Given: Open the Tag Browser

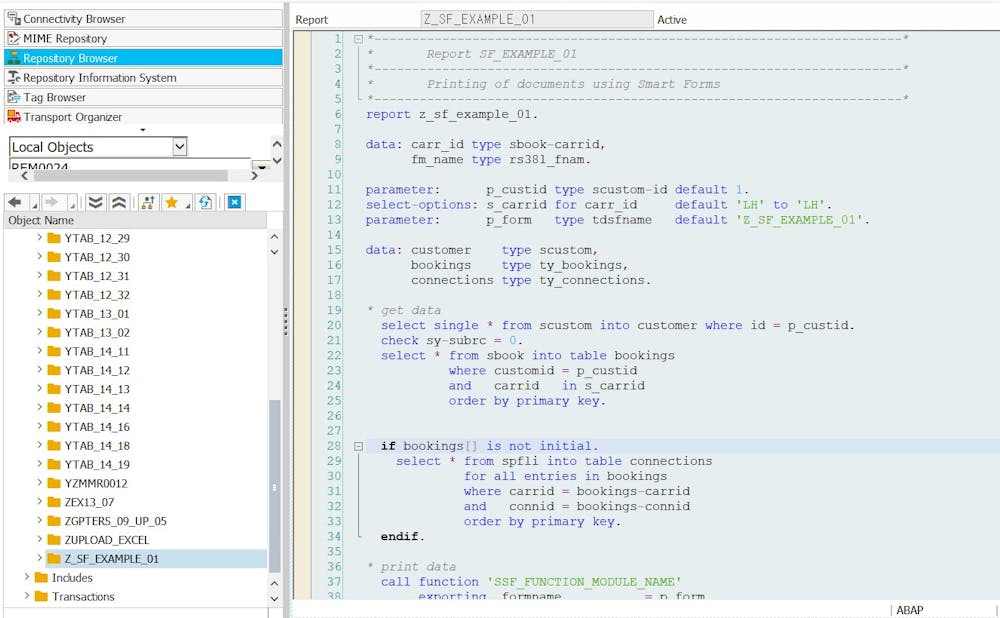Looking at the screenshot, I should [54, 98].
